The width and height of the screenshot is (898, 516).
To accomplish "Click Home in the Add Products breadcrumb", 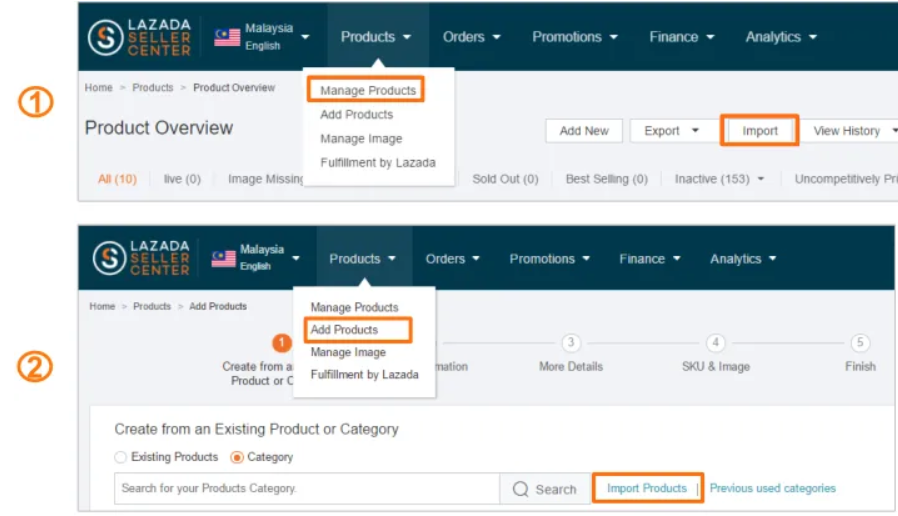I will 102,306.
